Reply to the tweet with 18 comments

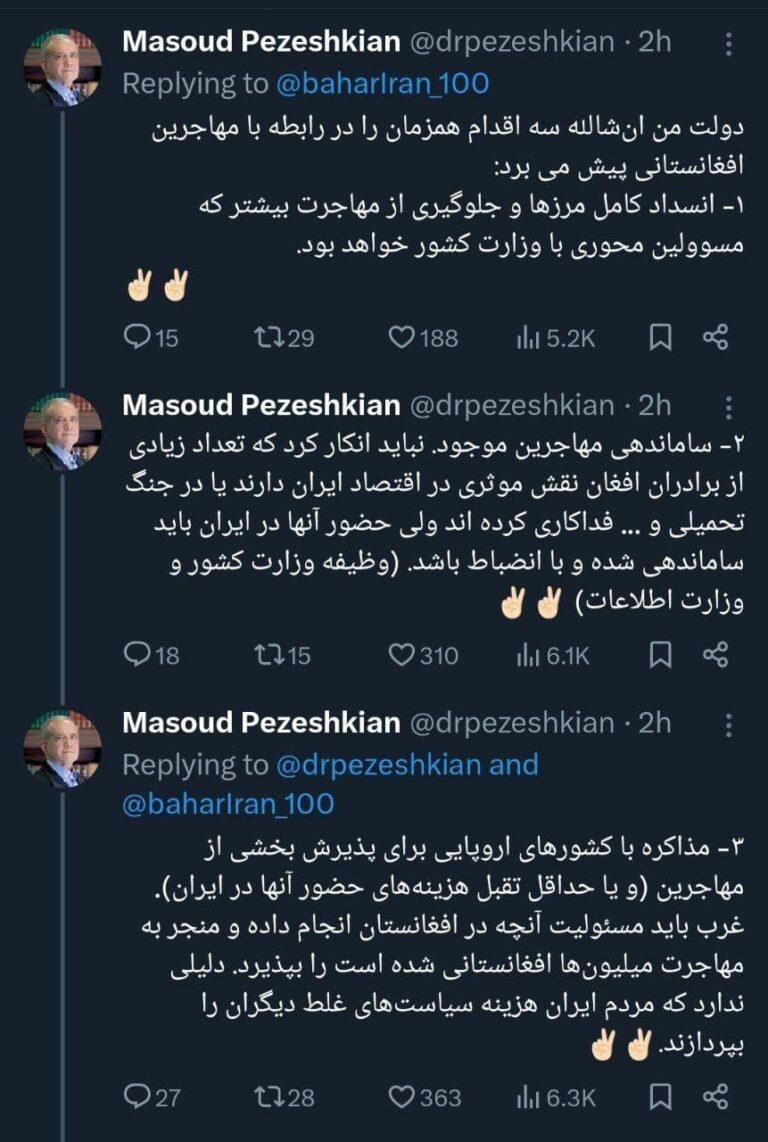[151, 655]
